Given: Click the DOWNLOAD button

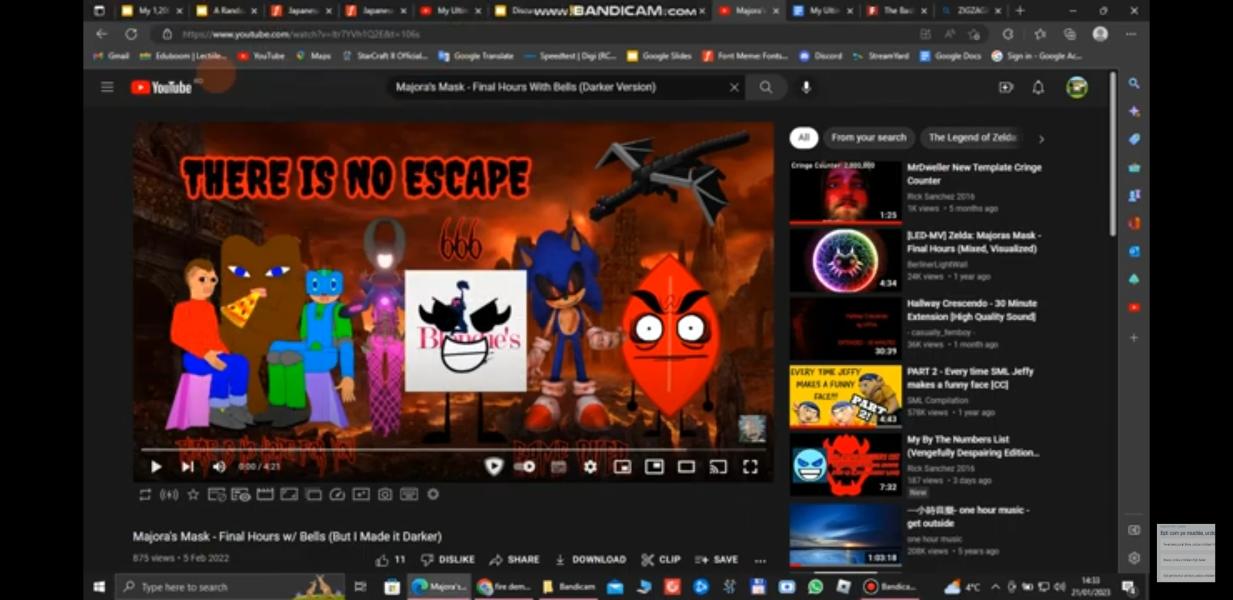Looking at the screenshot, I should point(590,560).
